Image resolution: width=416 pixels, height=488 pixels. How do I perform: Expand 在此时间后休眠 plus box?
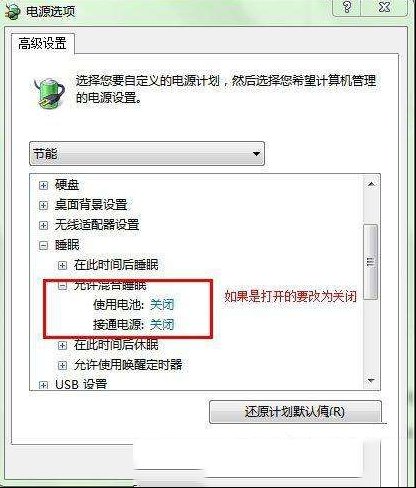pyautogui.click(x=62, y=345)
